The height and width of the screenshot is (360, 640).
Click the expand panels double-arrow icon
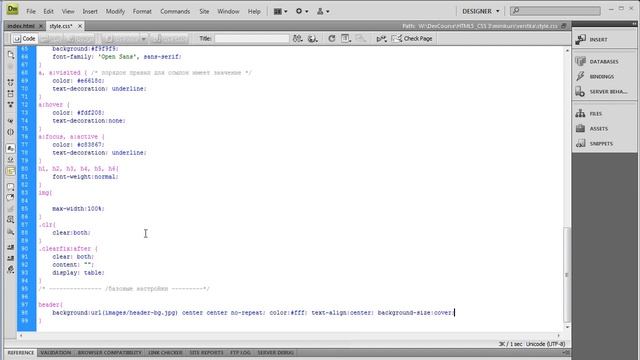[634, 24]
